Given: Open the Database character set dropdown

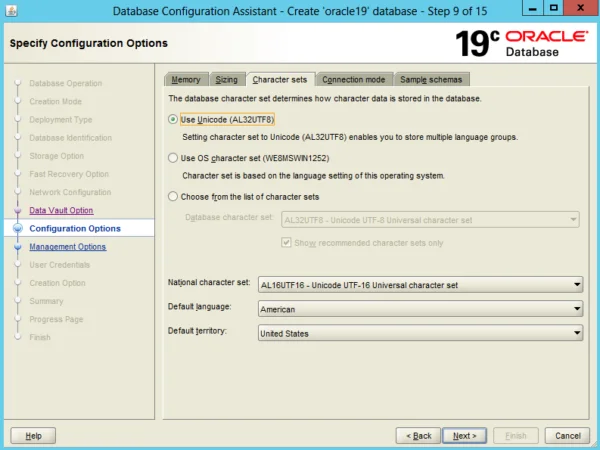Looking at the screenshot, I should [430, 220].
